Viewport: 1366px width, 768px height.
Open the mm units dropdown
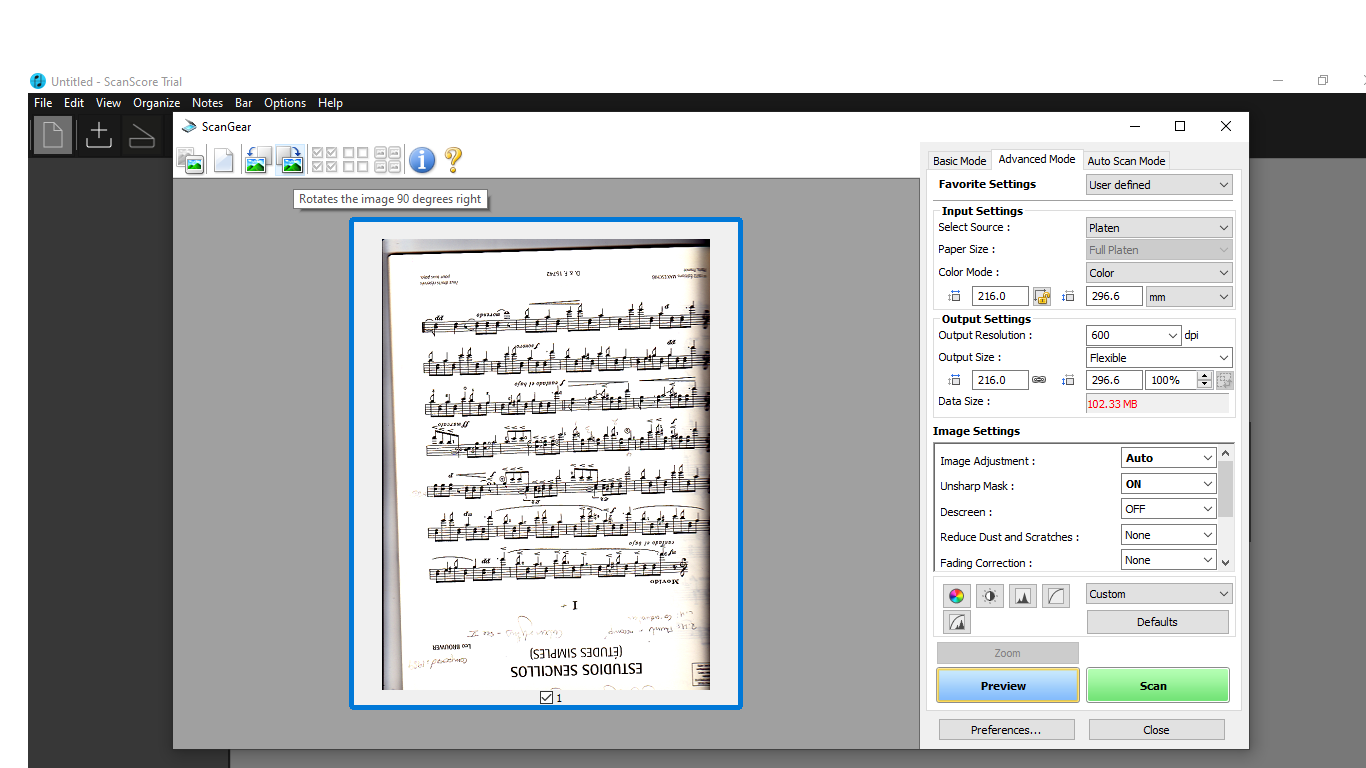tap(1189, 296)
